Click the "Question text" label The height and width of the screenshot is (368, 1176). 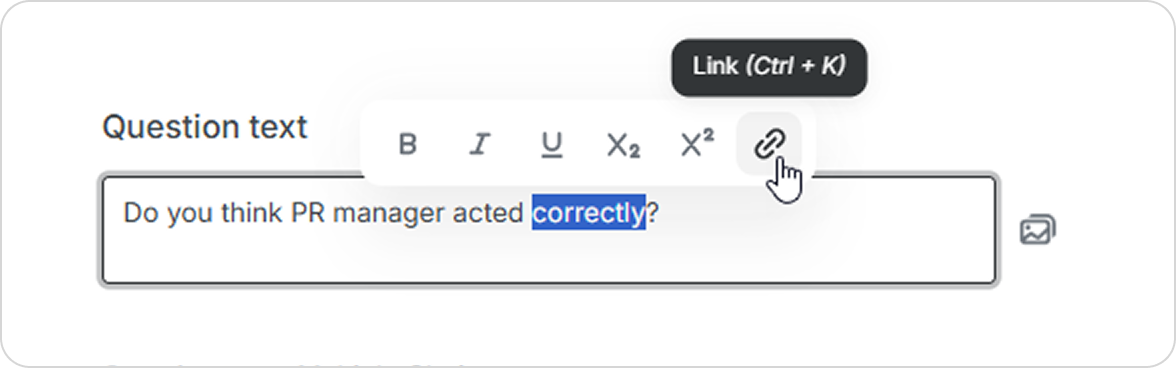pos(205,127)
